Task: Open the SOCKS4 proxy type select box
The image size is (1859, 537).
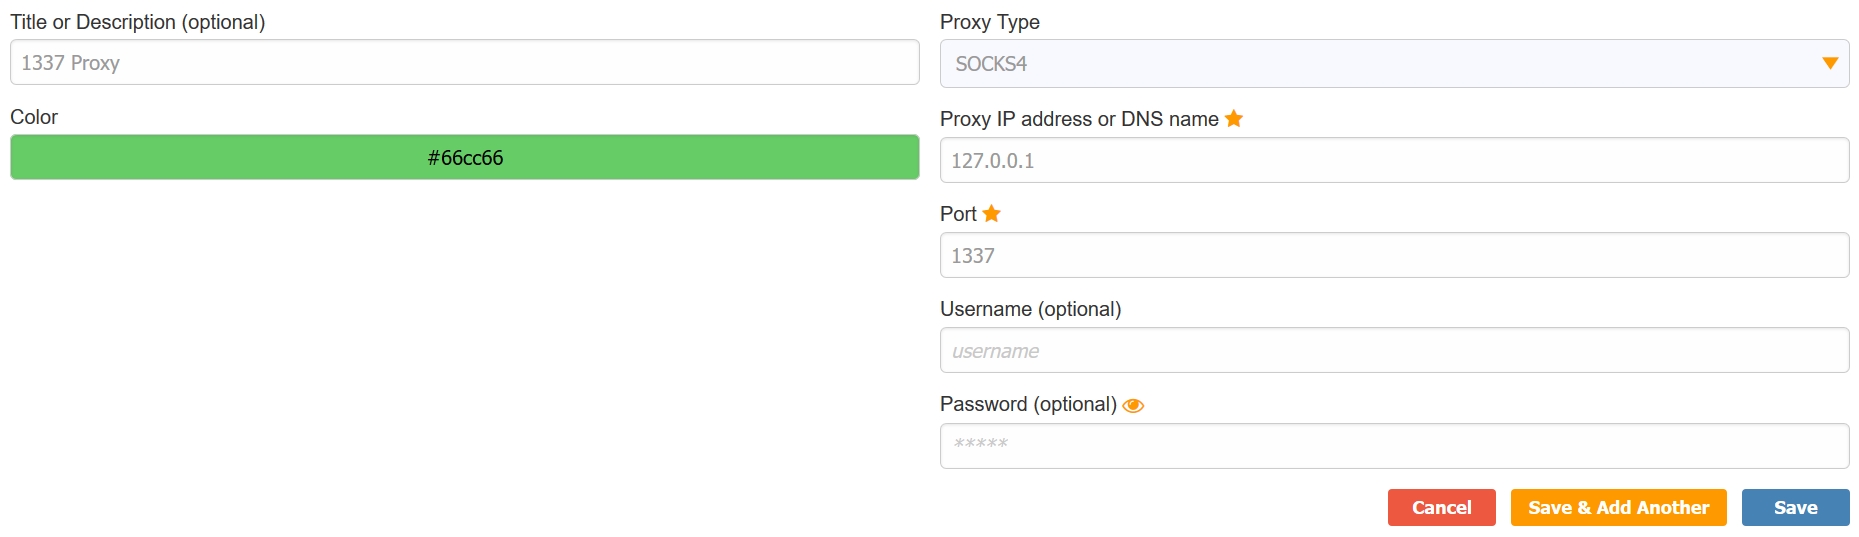Action: pos(1380,63)
